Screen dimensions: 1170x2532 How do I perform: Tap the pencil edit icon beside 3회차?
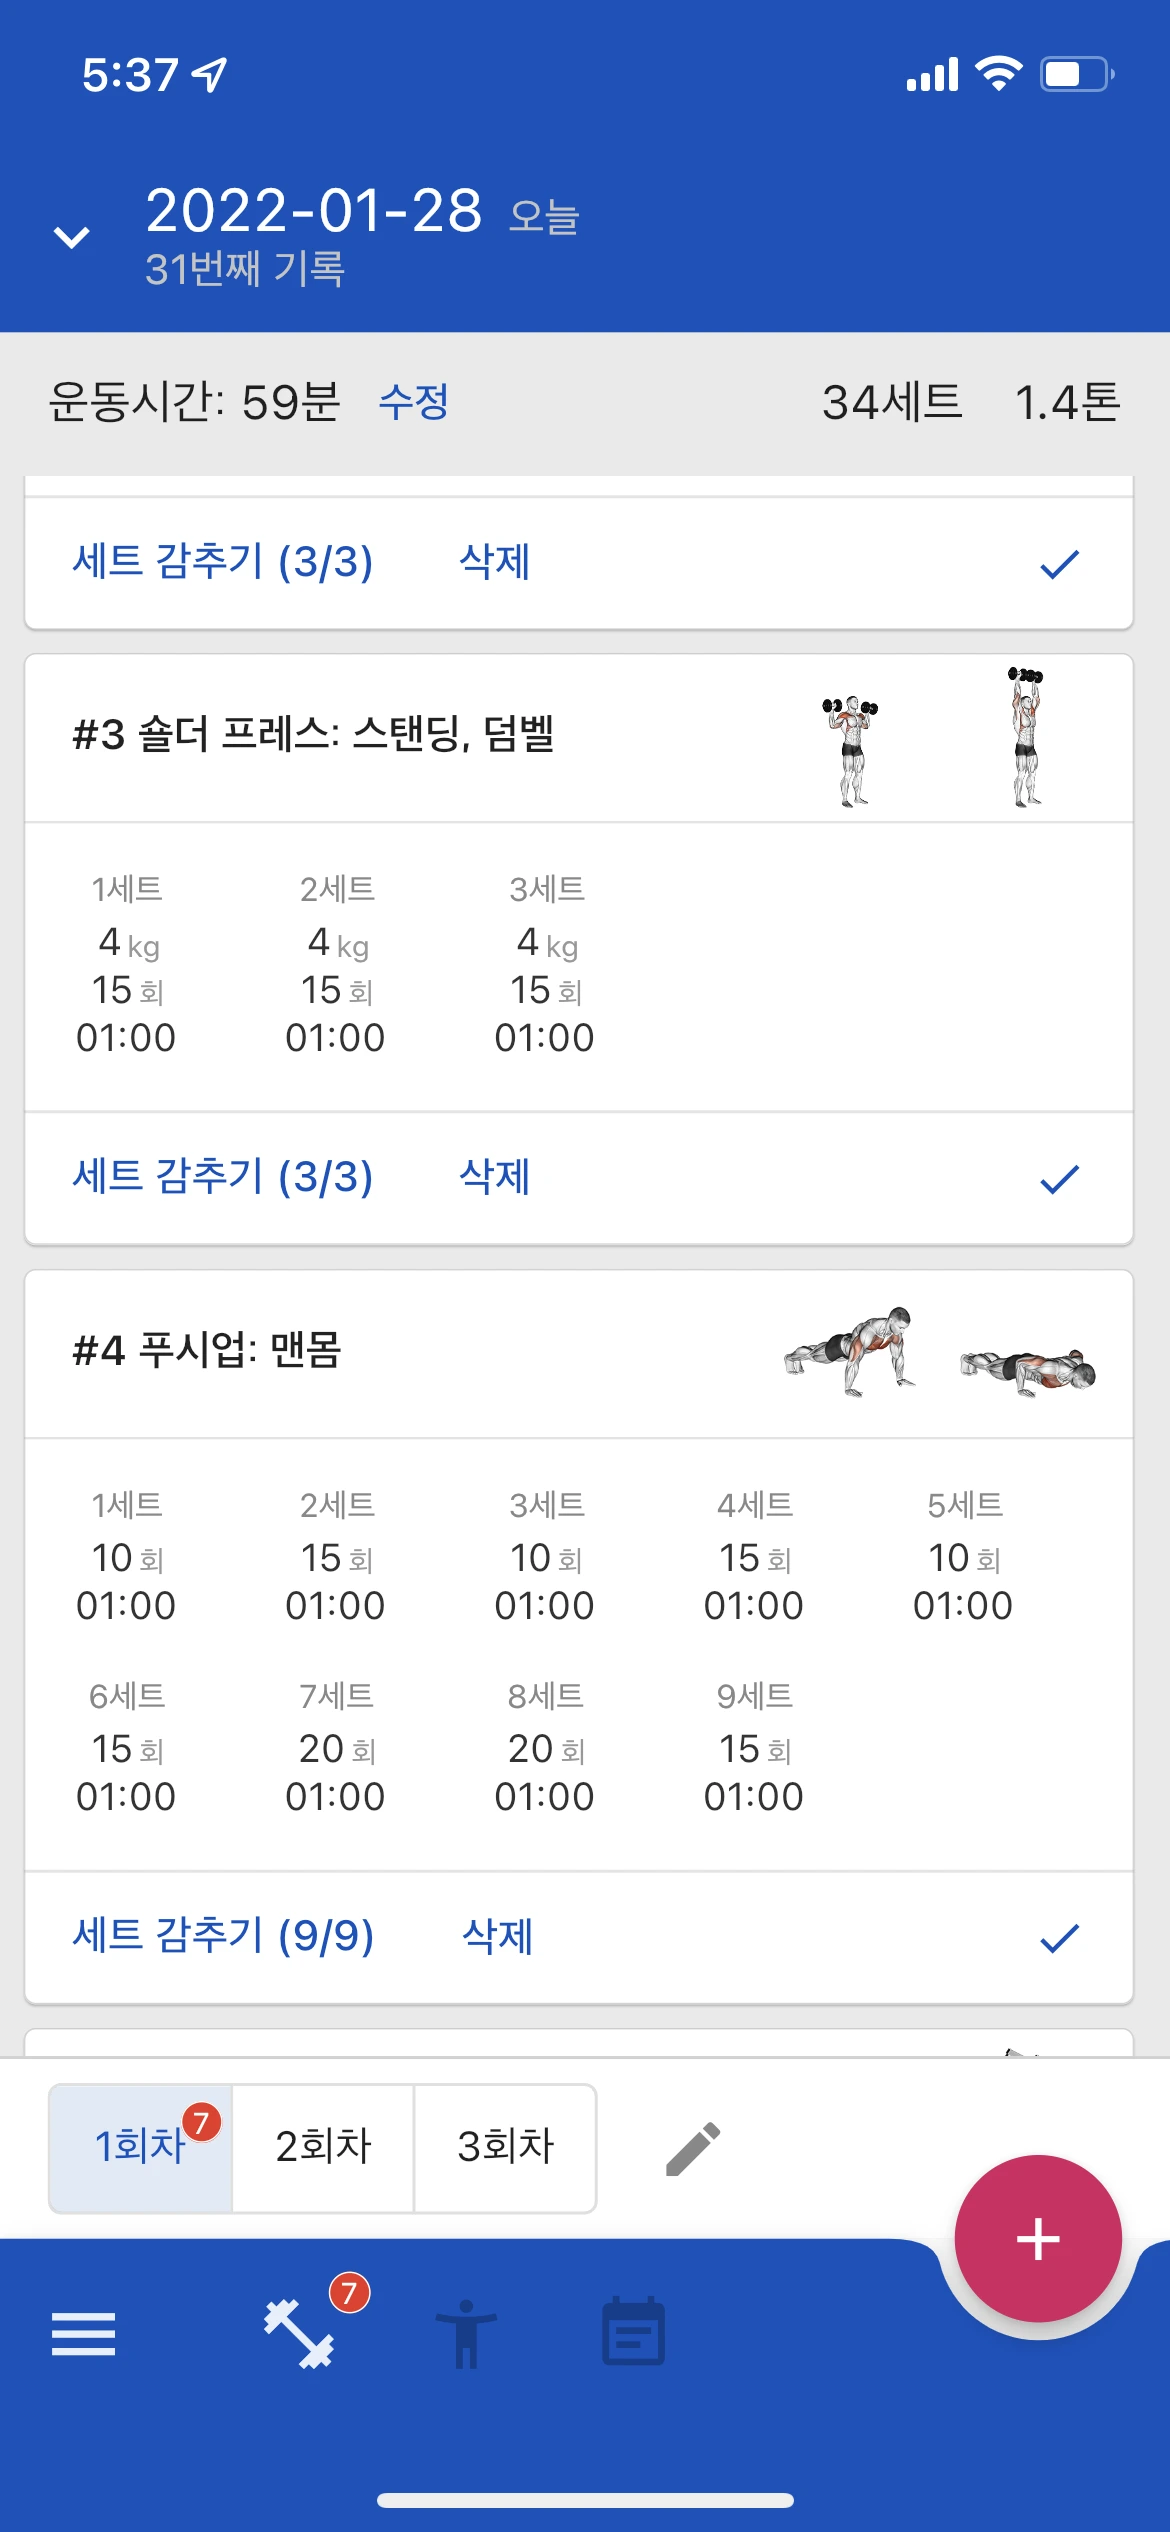tap(693, 2148)
